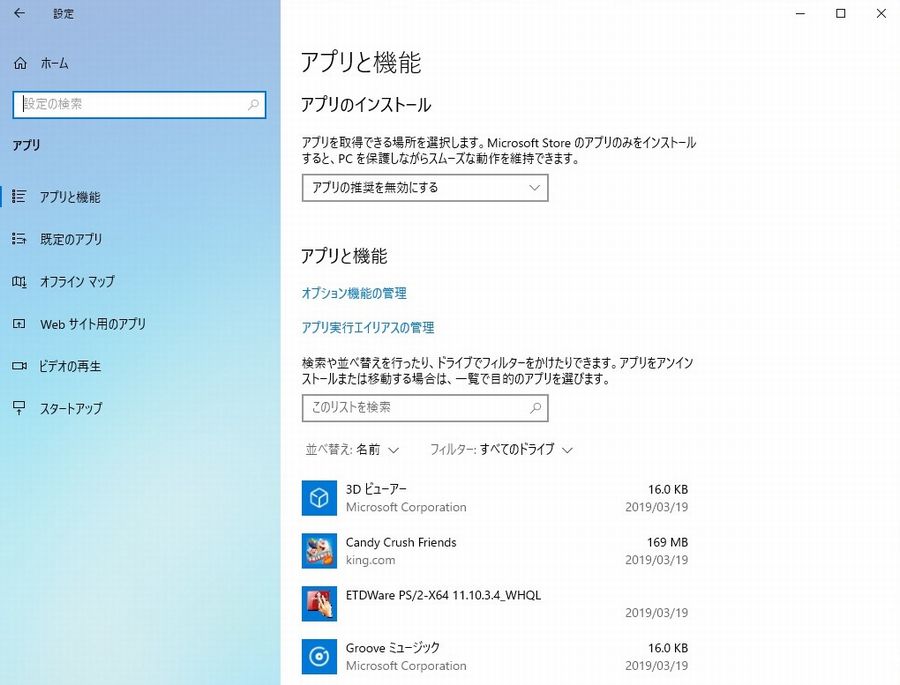This screenshot has width=900, height=685.
Task: Click the back arrow in settings
Action: pyautogui.click(x=20, y=13)
